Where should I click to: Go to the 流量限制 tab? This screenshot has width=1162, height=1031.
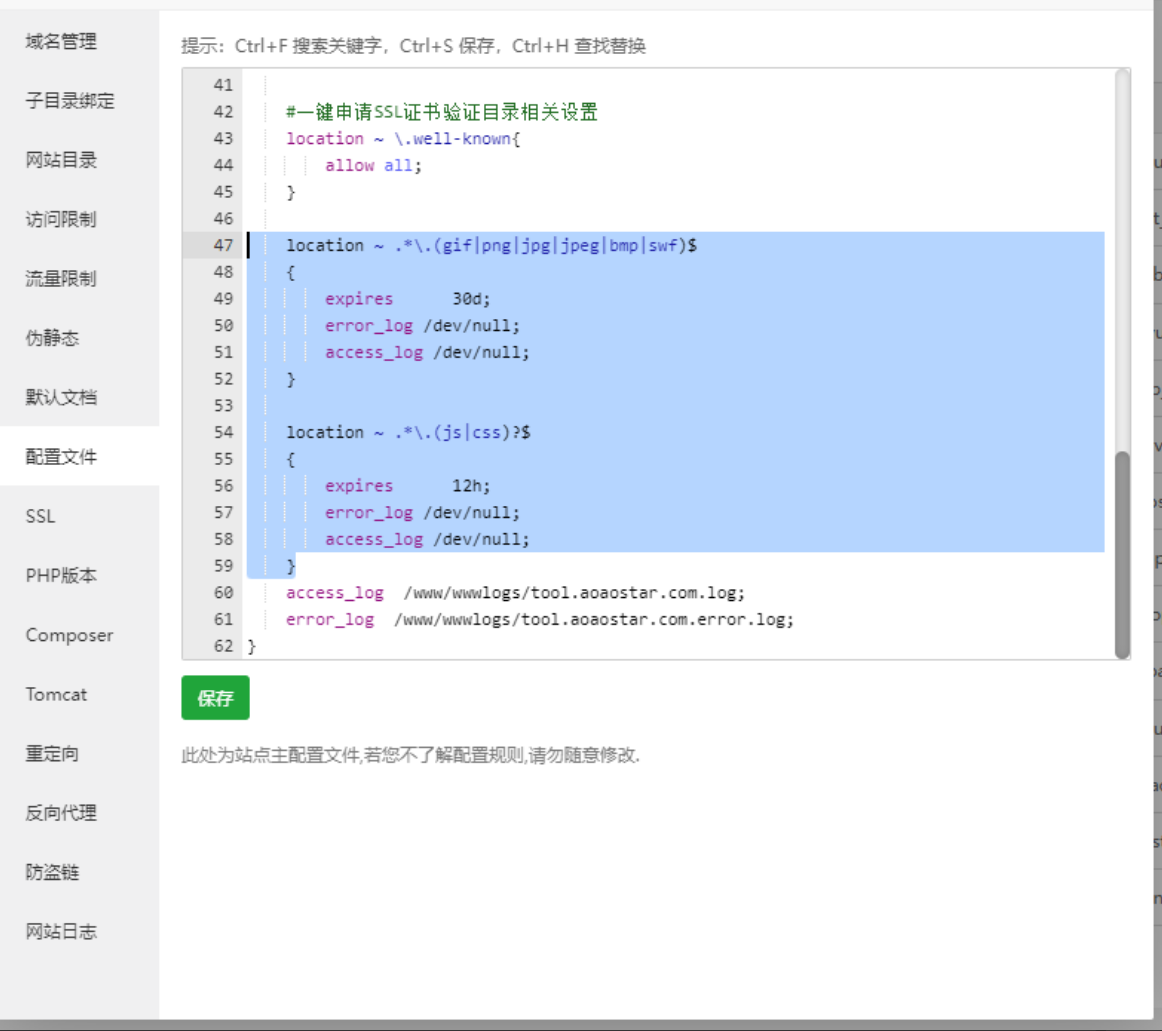tap(61, 279)
